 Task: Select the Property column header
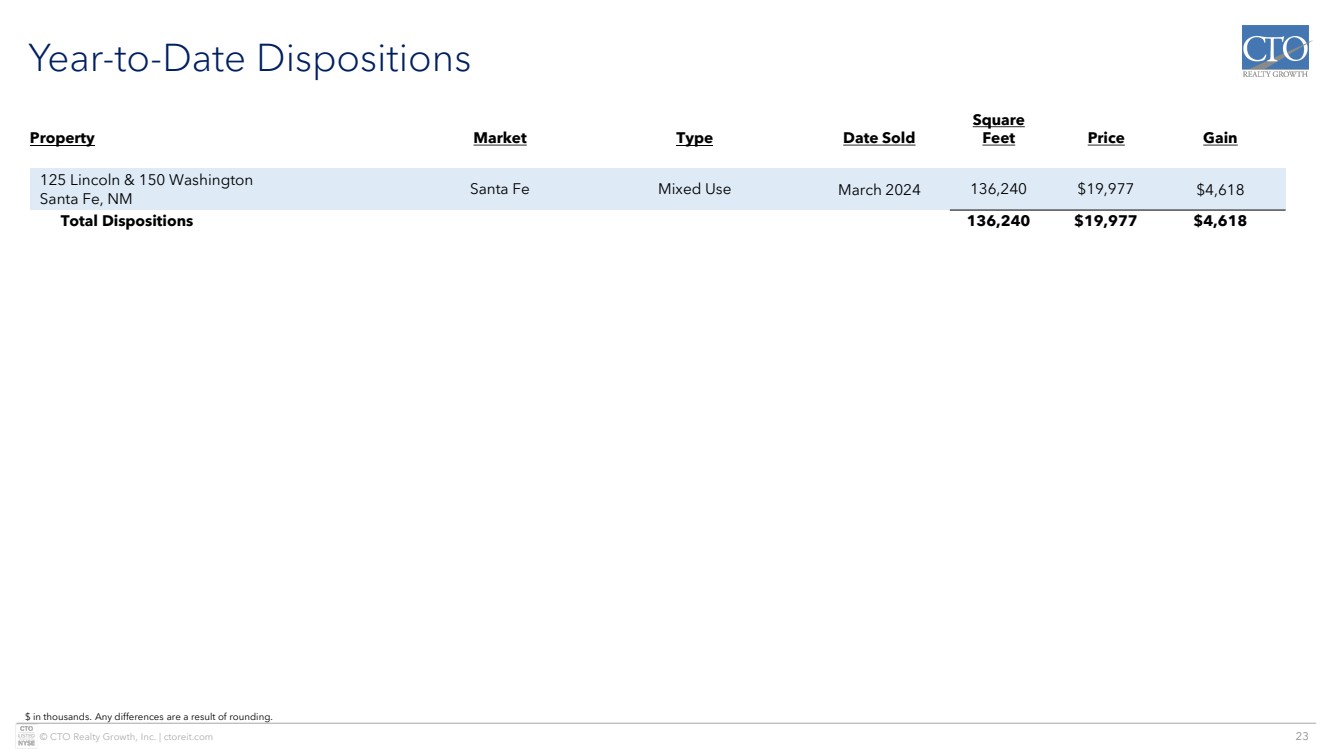click(x=62, y=138)
